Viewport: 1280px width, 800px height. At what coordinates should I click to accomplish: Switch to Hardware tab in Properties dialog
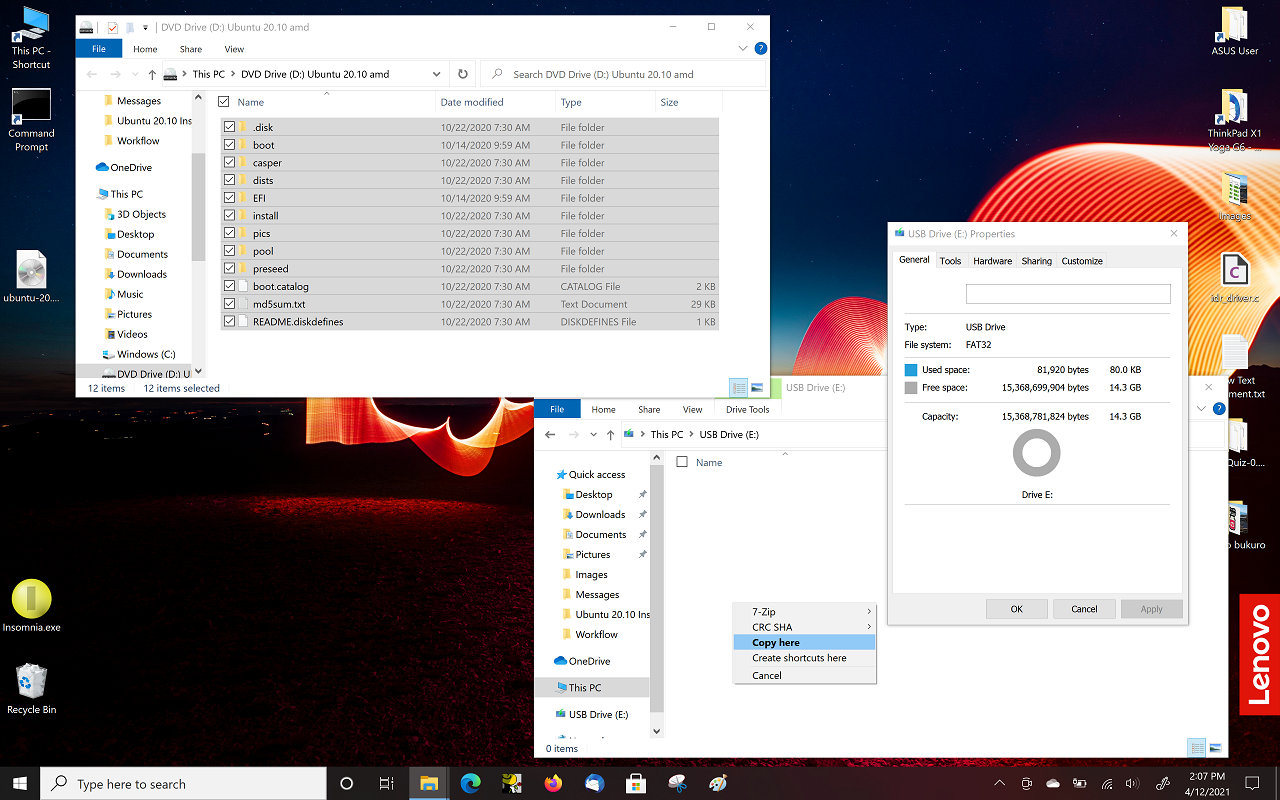[992, 261]
